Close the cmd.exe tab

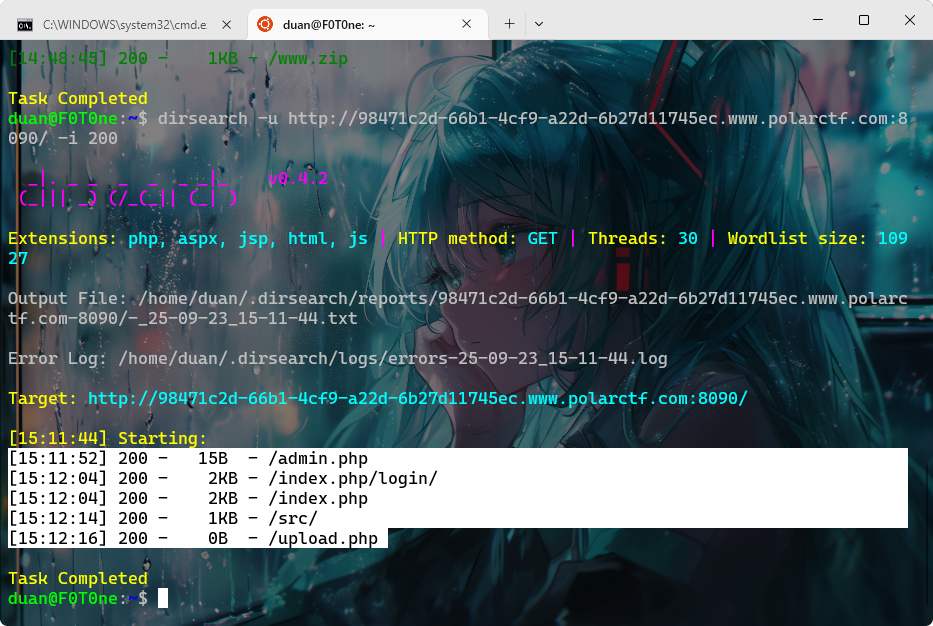(x=227, y=24)
